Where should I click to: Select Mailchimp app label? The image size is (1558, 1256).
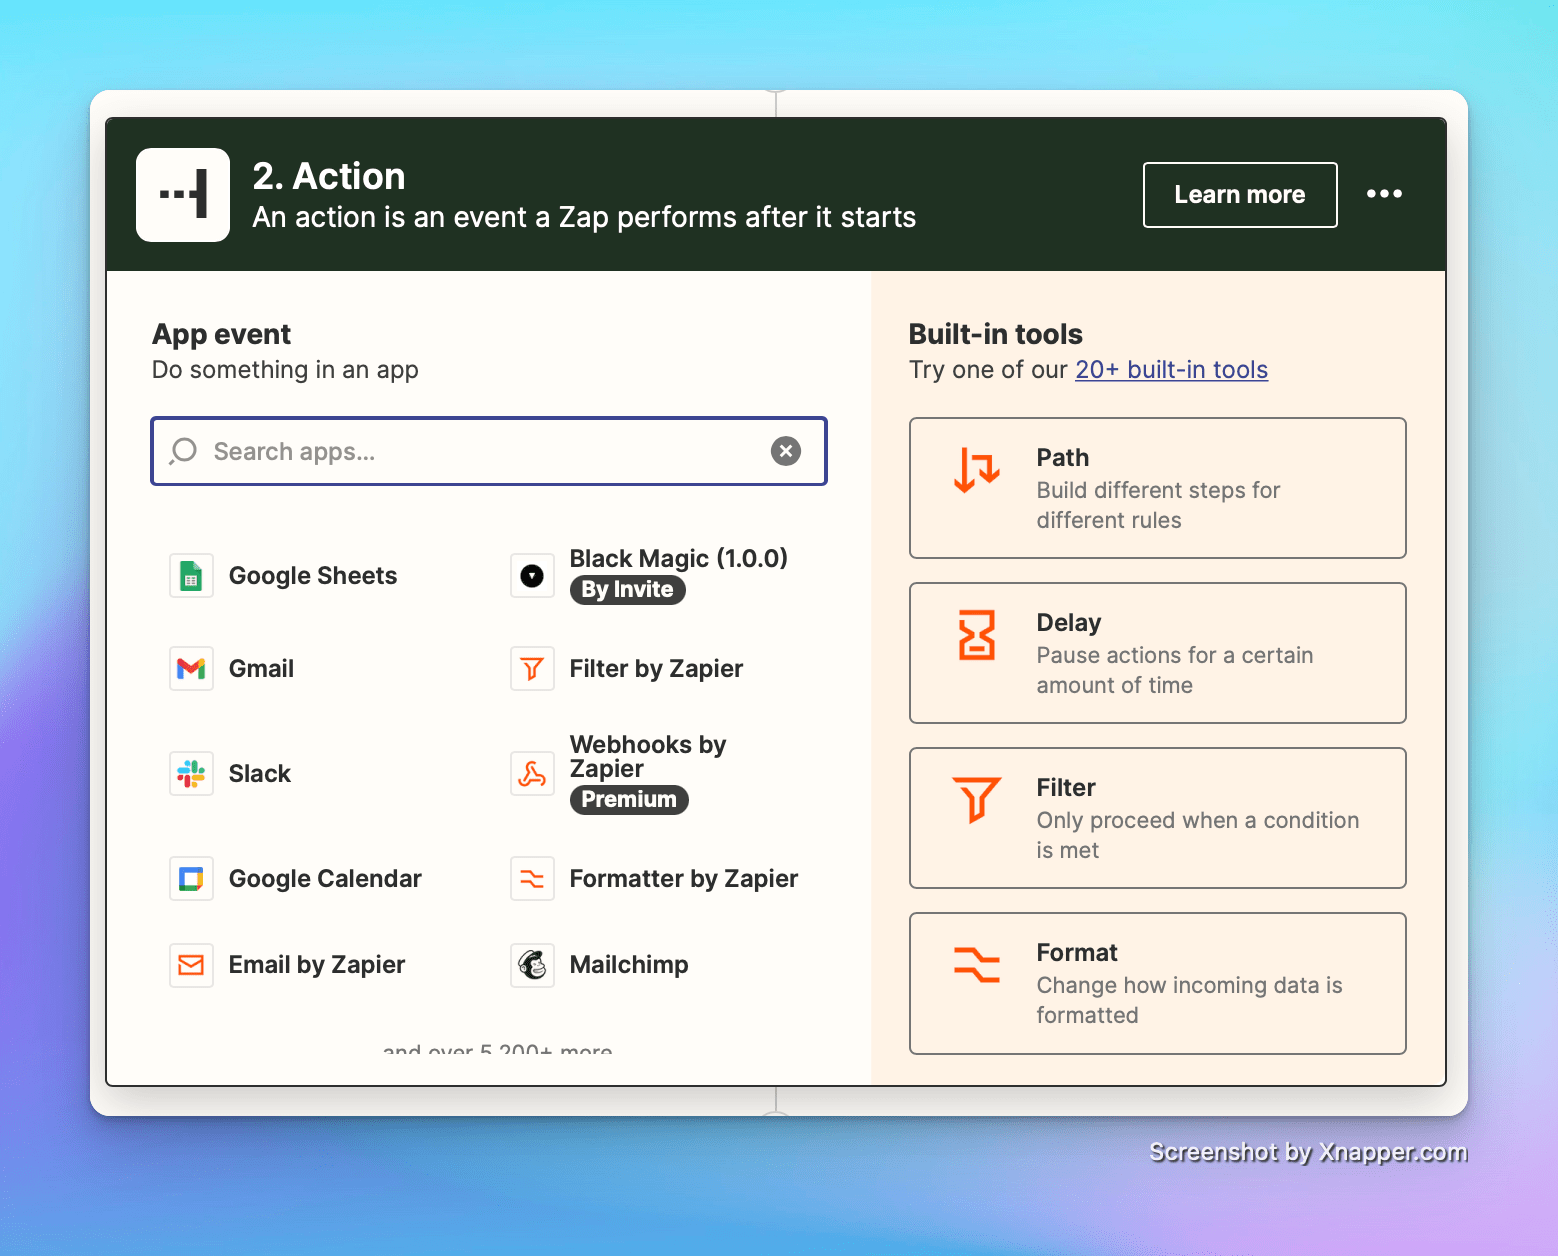pos(629,965)
